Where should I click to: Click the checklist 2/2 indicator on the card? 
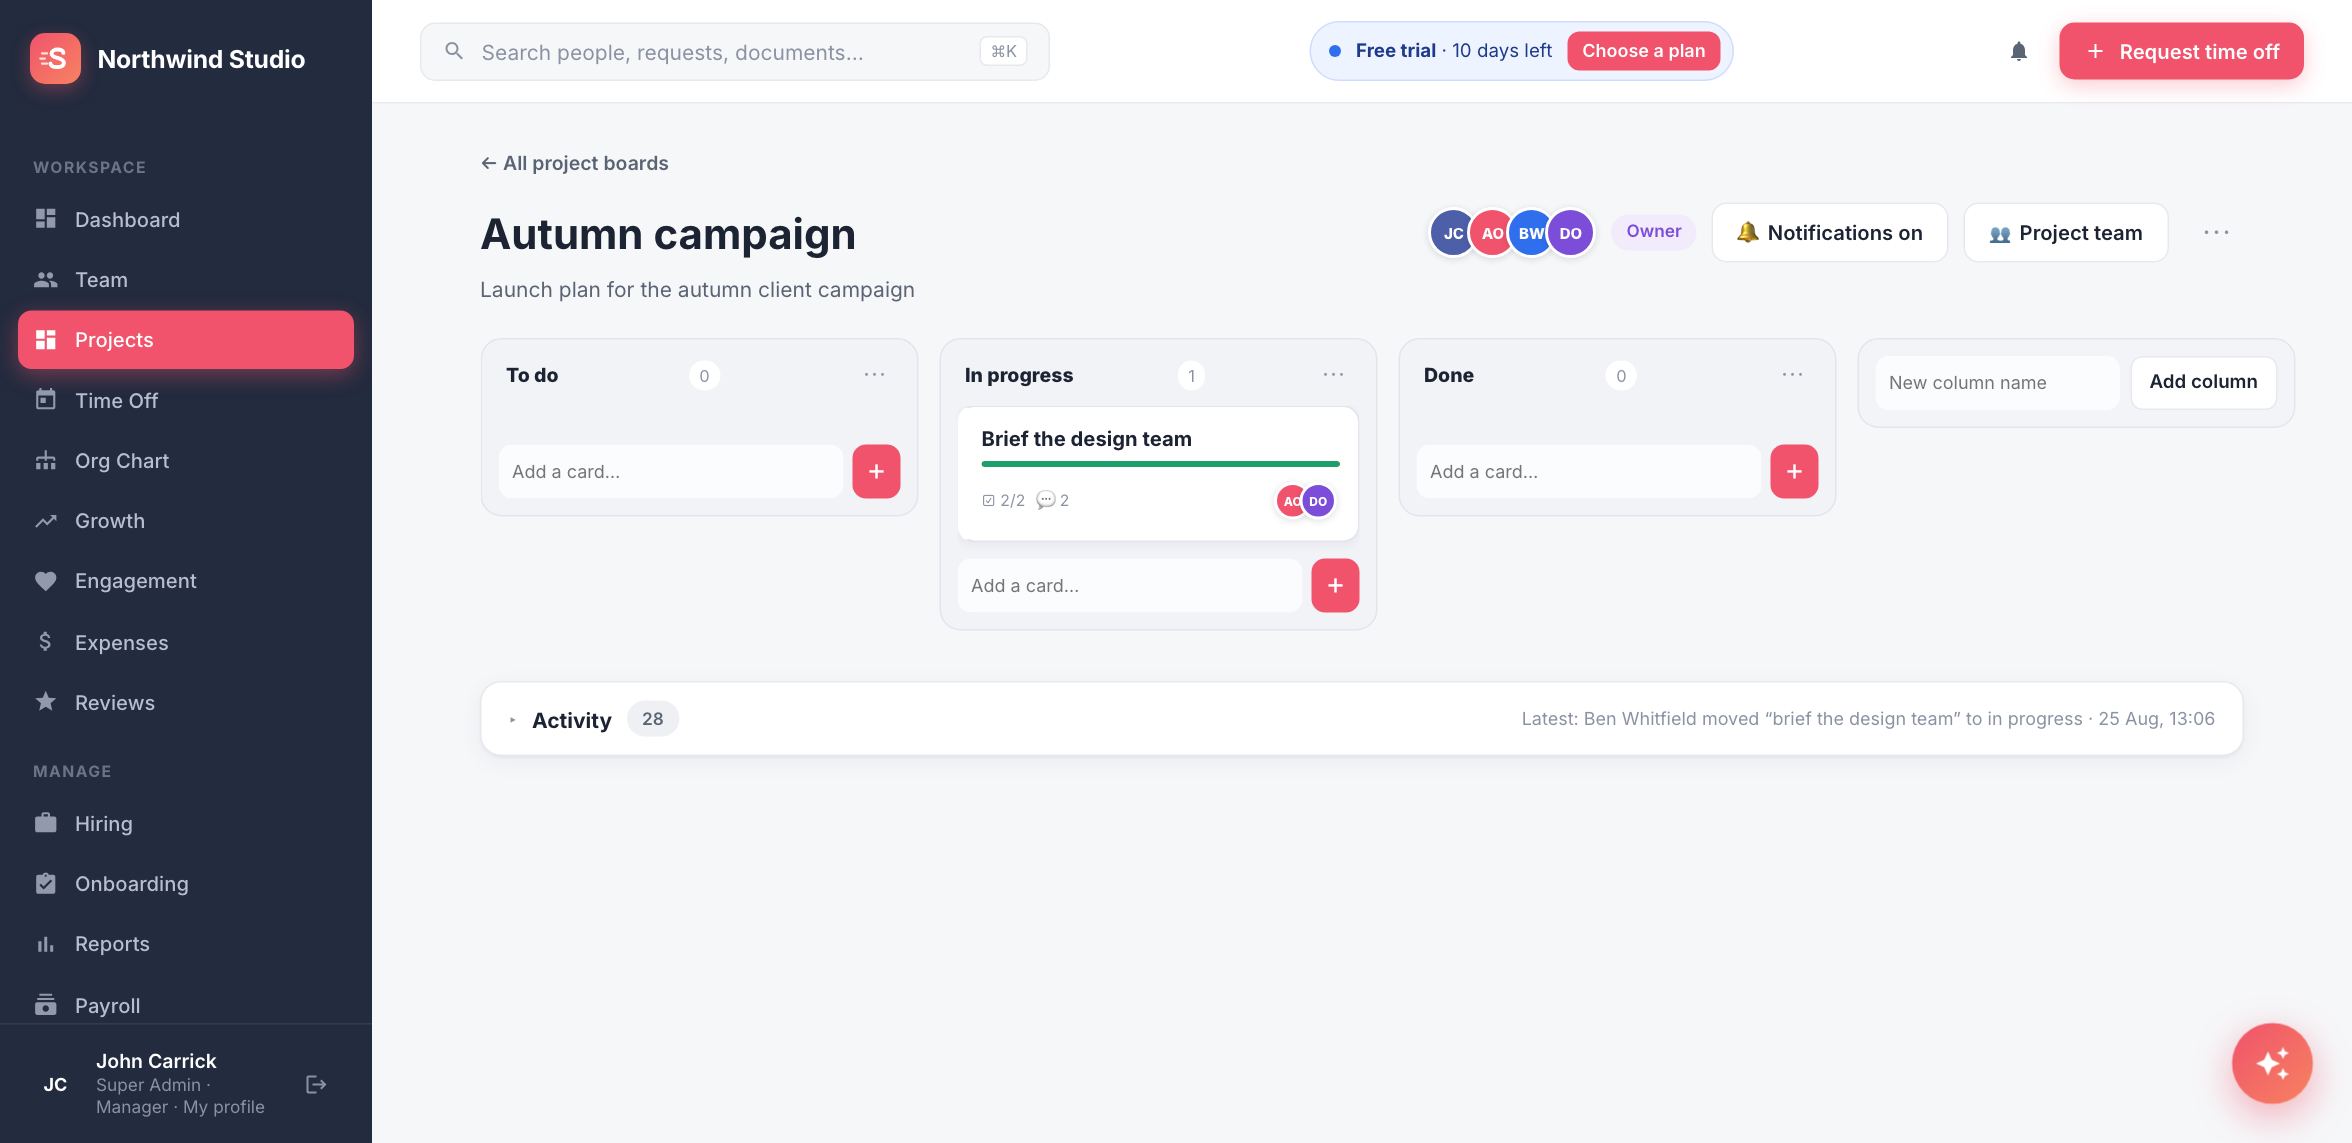(1003, 500)
